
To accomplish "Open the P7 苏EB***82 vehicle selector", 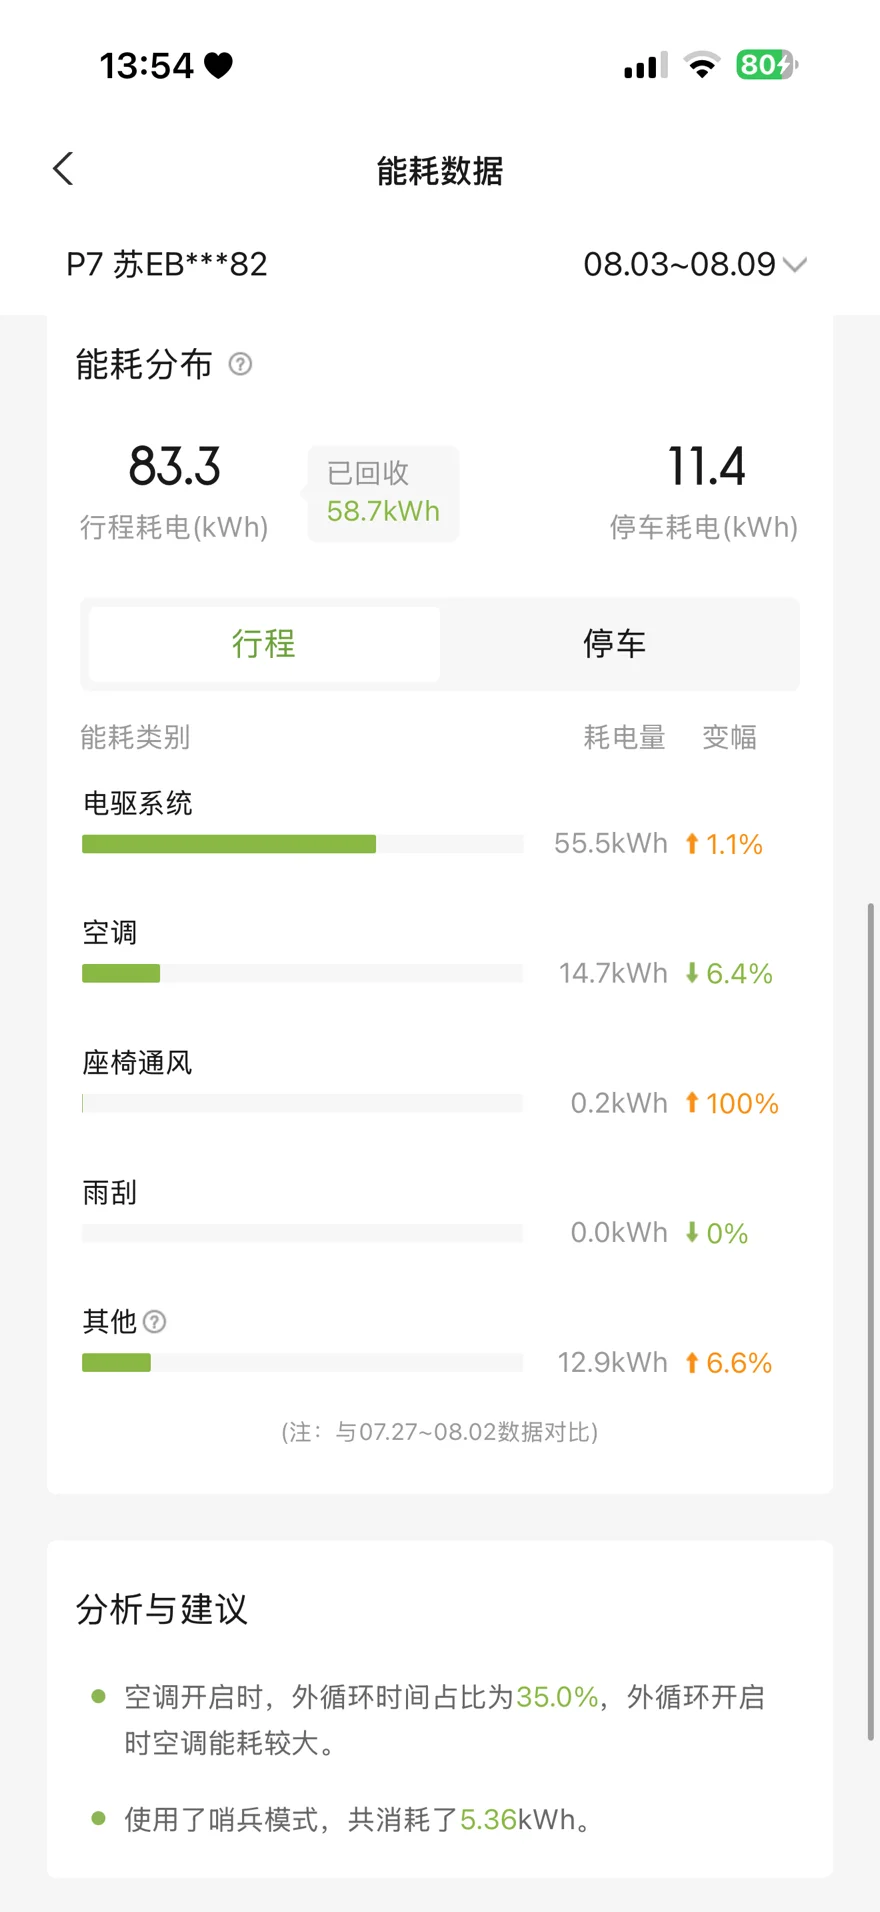I will tap(167, 264).
